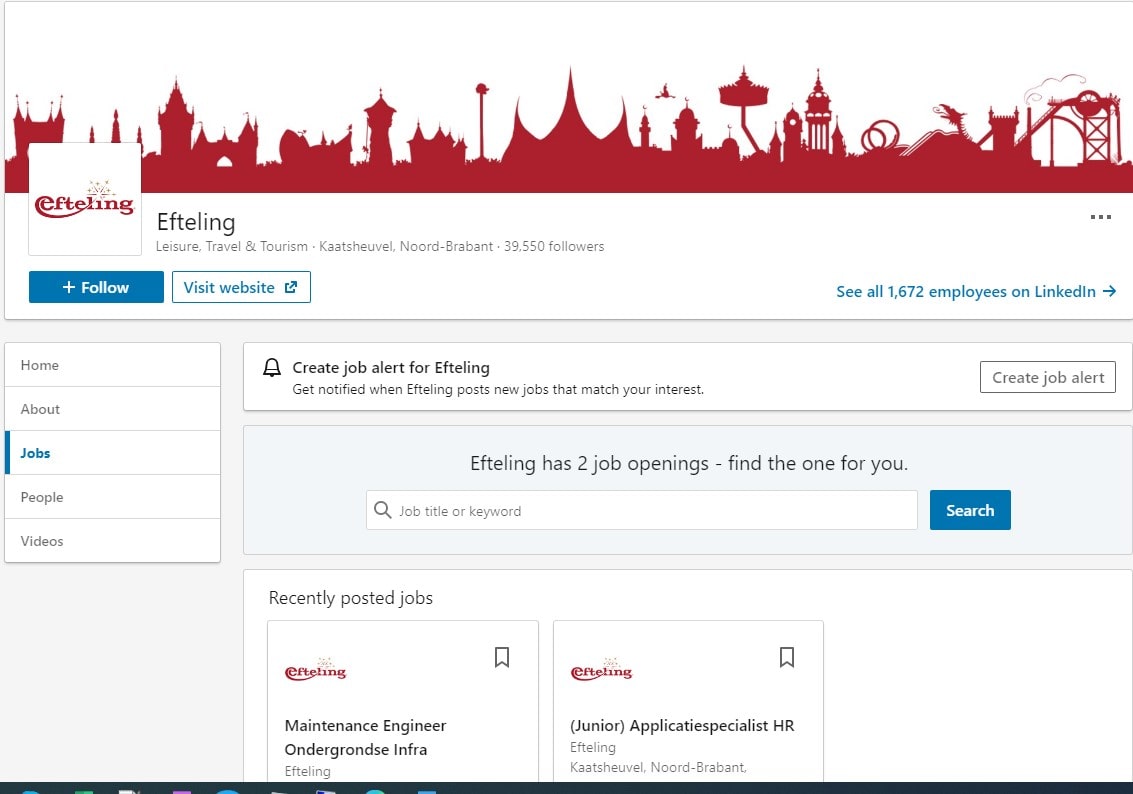
Task: Click the bell icon beside job alert
Action: click(x=272, y=368)
